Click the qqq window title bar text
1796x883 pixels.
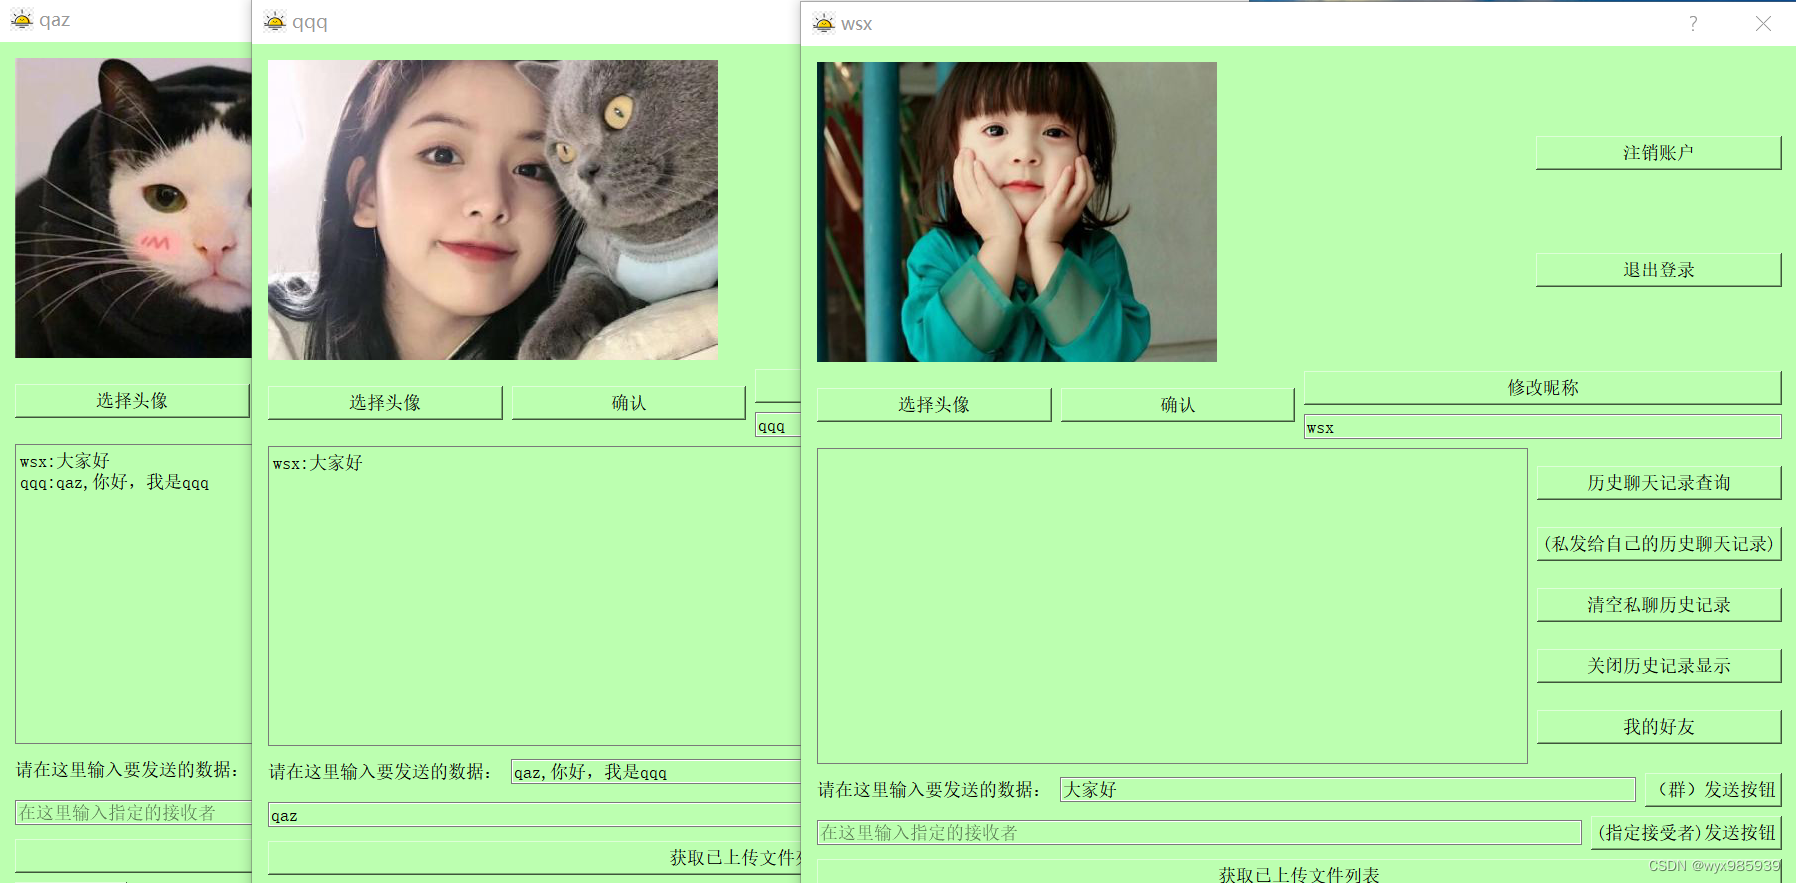(x=309, y=22)
